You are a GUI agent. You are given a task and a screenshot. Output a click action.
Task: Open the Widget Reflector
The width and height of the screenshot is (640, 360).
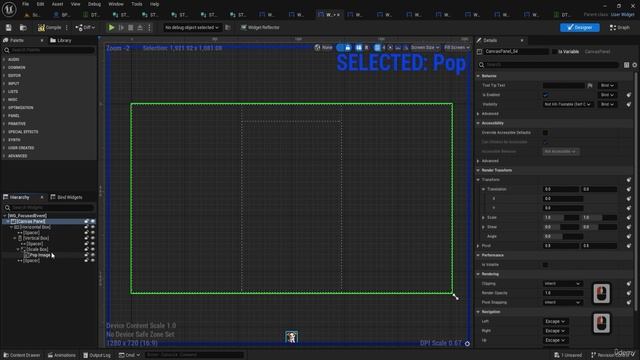(260, 27)
